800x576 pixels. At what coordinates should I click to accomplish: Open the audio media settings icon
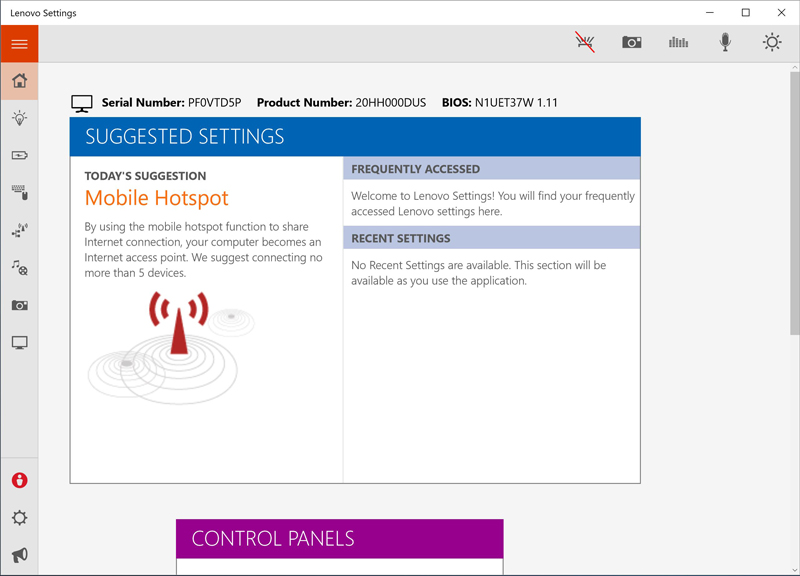point(19,267)
